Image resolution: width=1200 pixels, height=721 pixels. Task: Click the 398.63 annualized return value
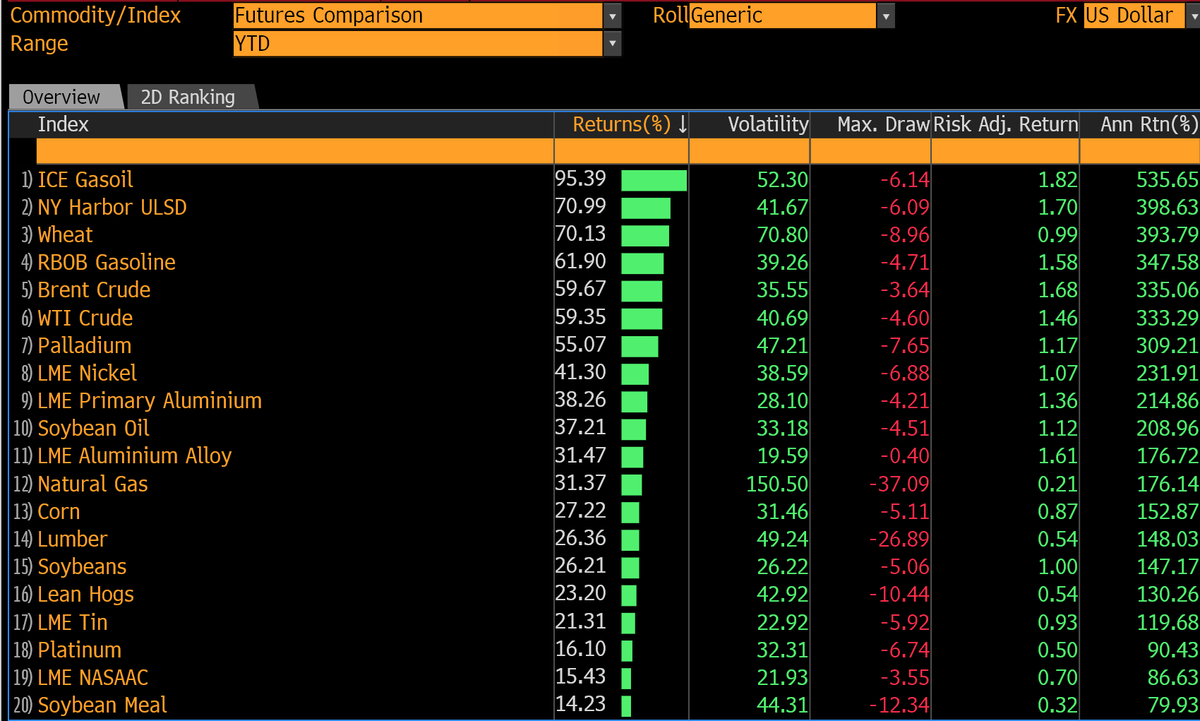(1167, 207)
